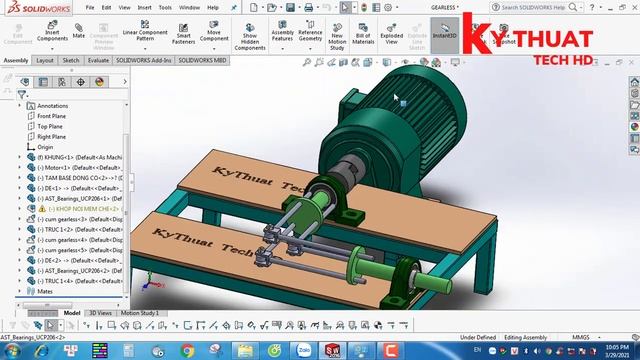Switch to the Evaluate tab
The width and height of the screenshot is (640, 360).
[x=98, y=60]
